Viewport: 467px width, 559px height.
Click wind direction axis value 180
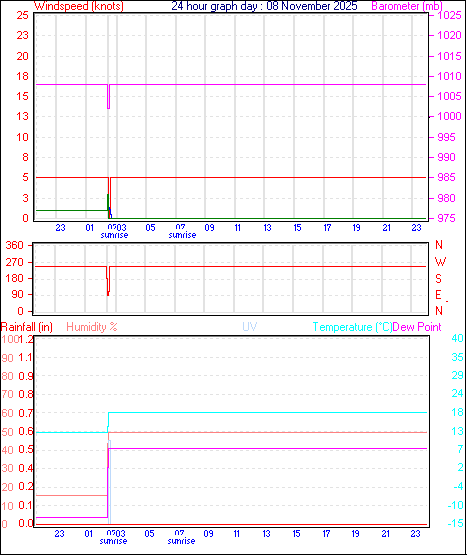coord(14,278)
